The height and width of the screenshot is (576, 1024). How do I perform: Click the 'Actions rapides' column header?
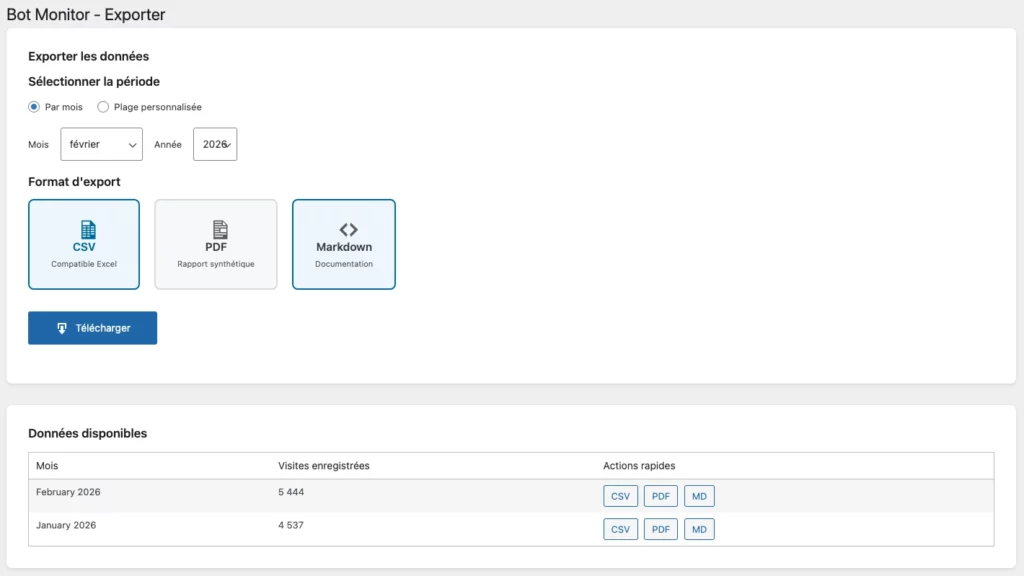[x=639, y=466]
